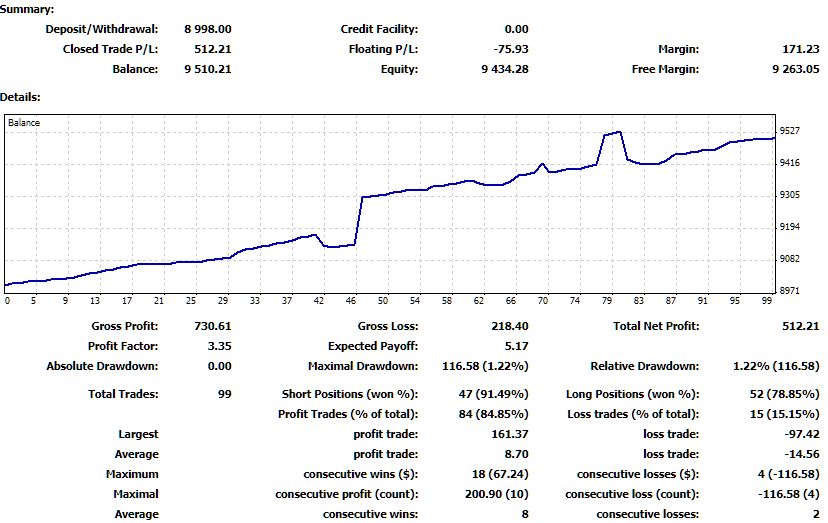
Task: Click the Equity value 9 434.28
Action: pyautogui.click(x=505, y=69)
